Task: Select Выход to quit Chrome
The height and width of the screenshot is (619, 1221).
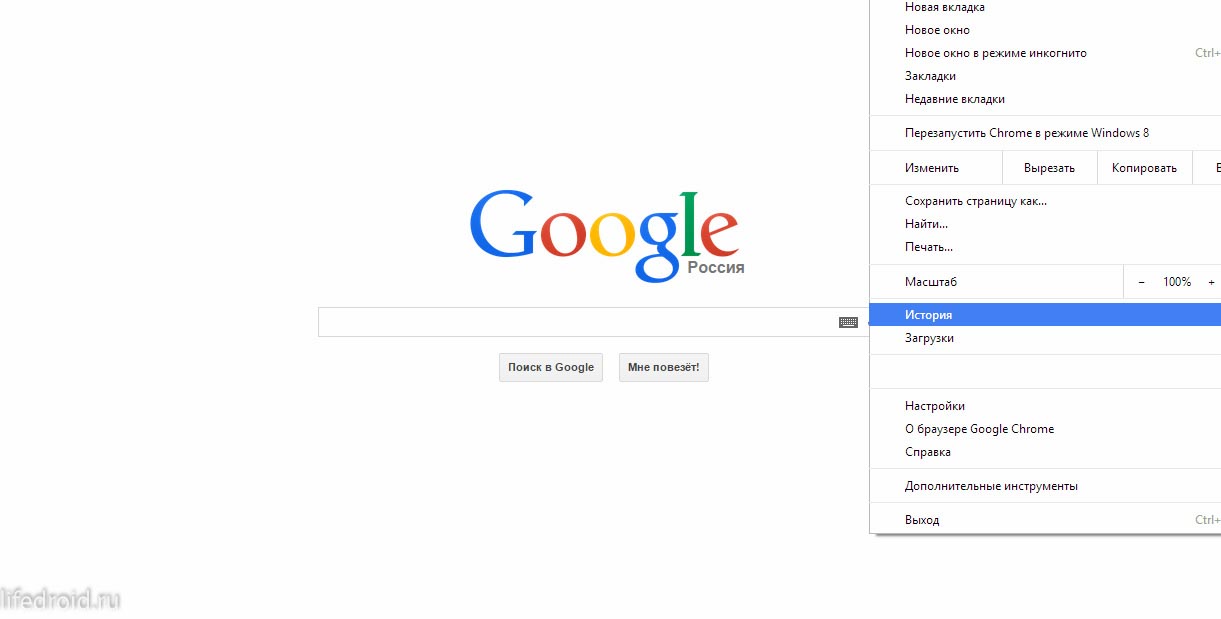Action: click(1046, 520)
